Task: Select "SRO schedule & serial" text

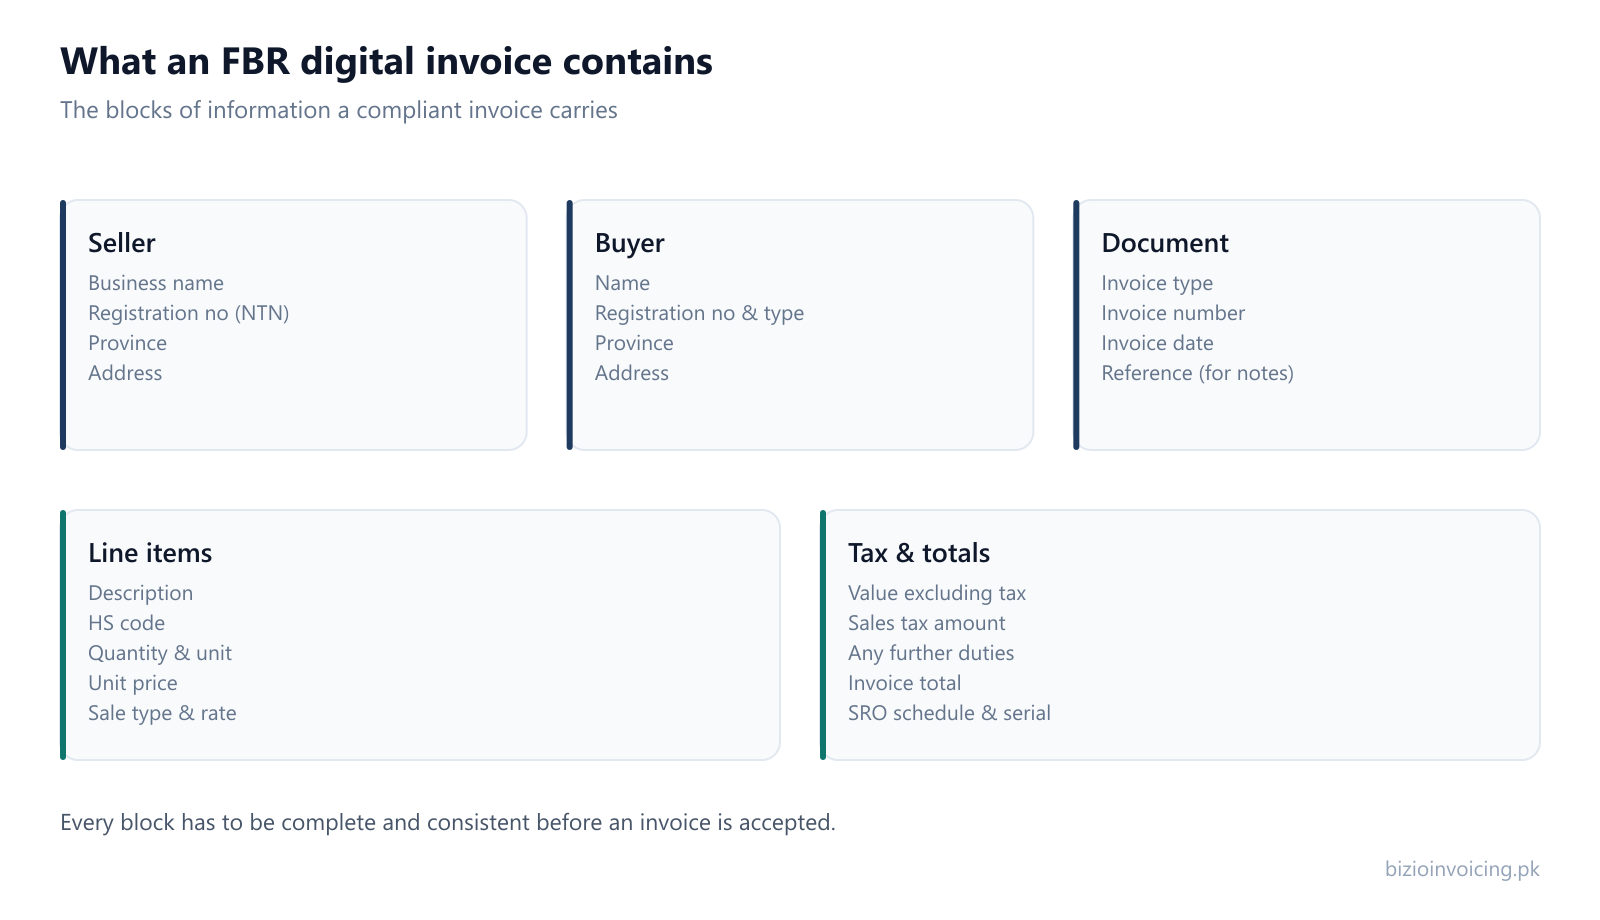Action: point(949,713)
